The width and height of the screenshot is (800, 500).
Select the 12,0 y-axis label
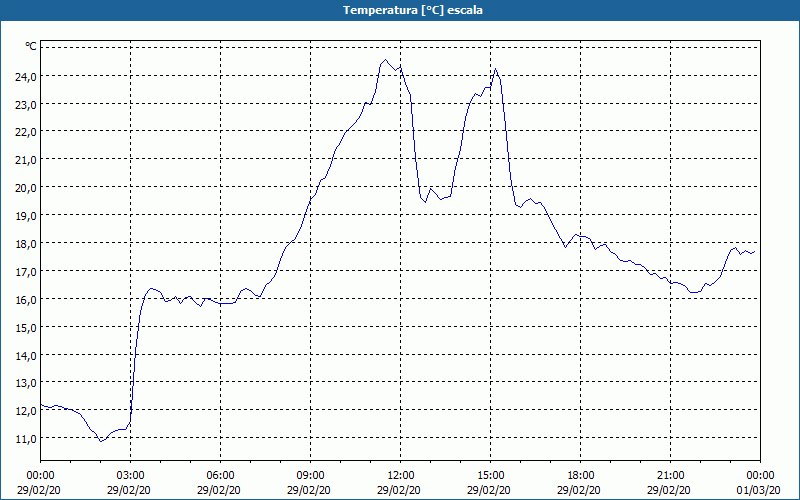(26, 411)
